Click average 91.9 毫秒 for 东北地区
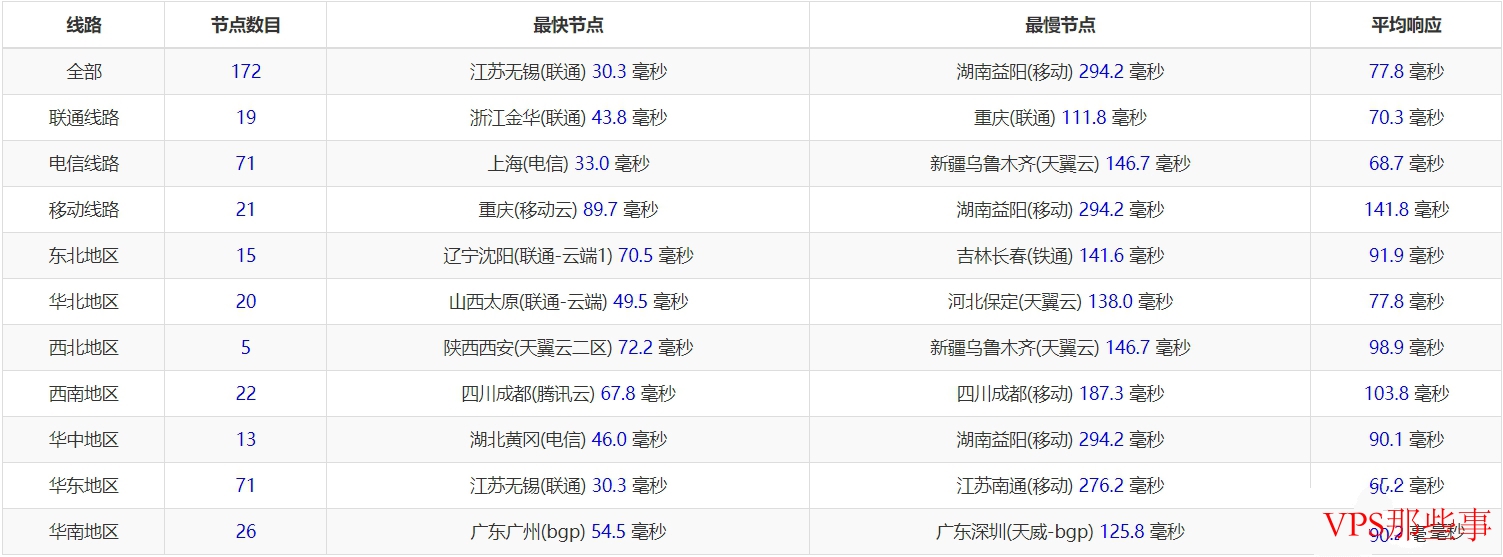 [x=1406, y=256]
